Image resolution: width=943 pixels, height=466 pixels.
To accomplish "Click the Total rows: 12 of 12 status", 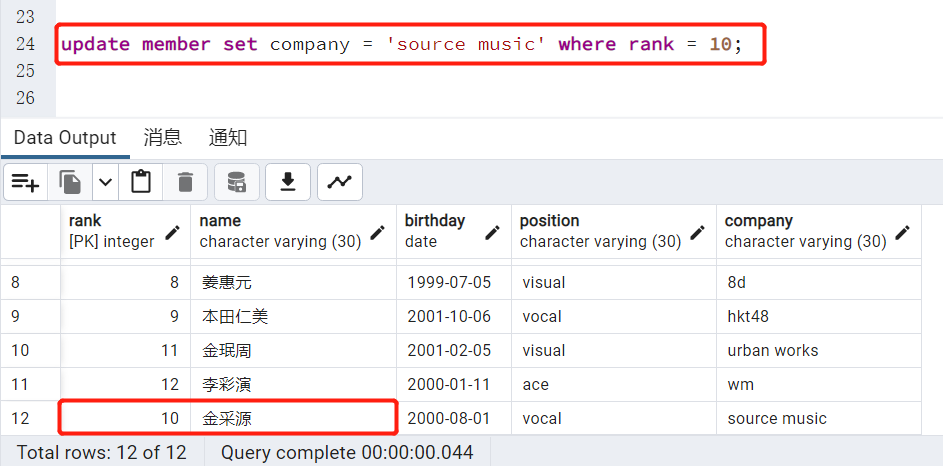I will click(102, 452).
